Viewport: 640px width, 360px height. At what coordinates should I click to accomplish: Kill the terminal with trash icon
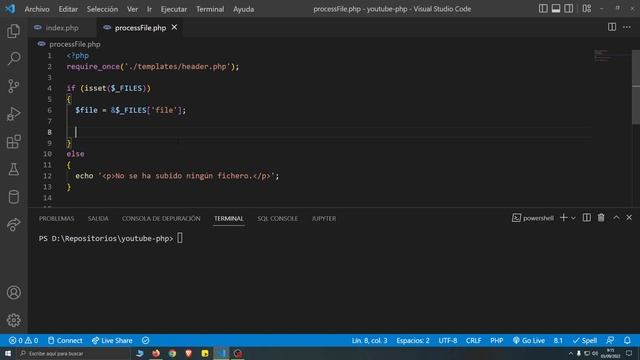point(601,218)
